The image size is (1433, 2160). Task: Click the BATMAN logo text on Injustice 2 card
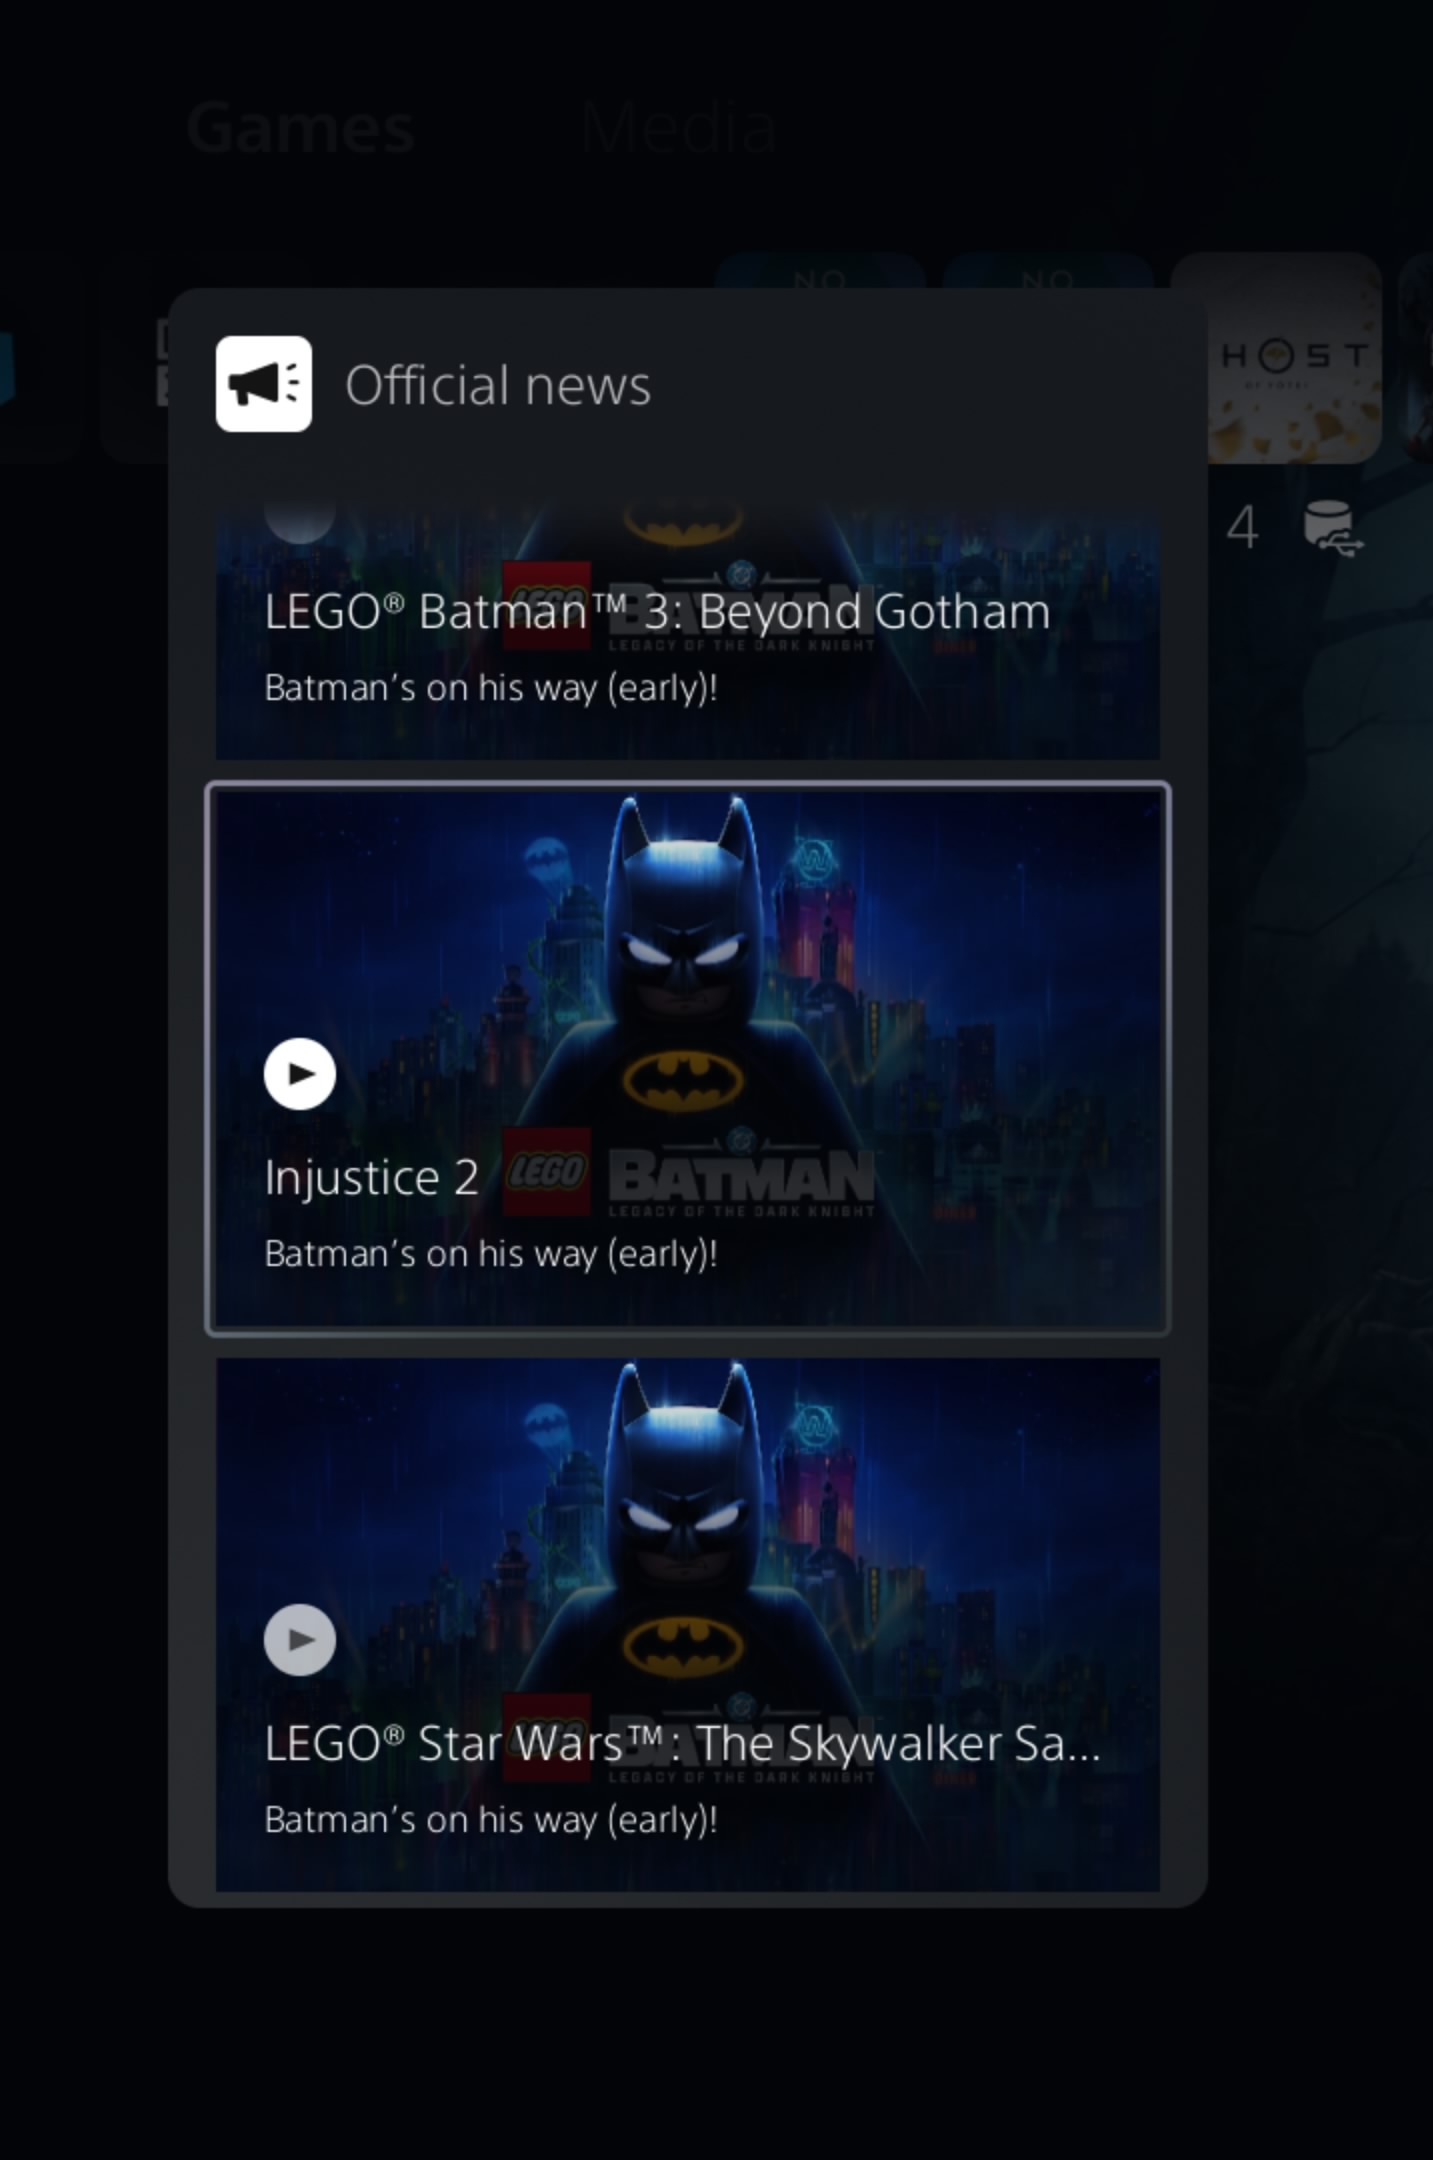(741, 1177)
